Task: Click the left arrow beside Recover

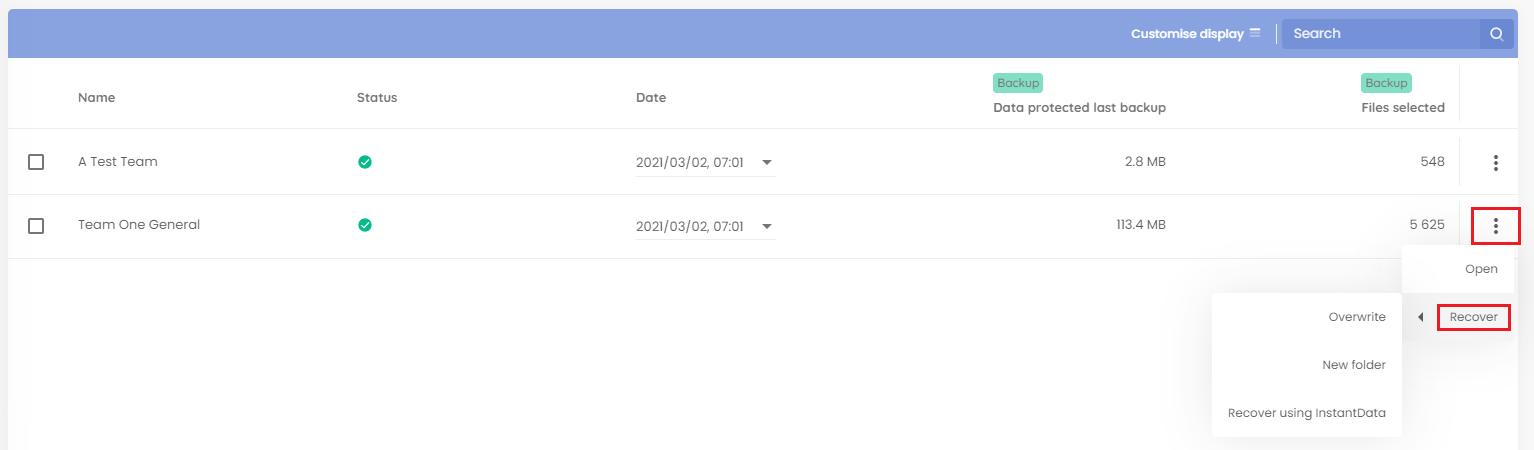Action: coord(1420,317)
